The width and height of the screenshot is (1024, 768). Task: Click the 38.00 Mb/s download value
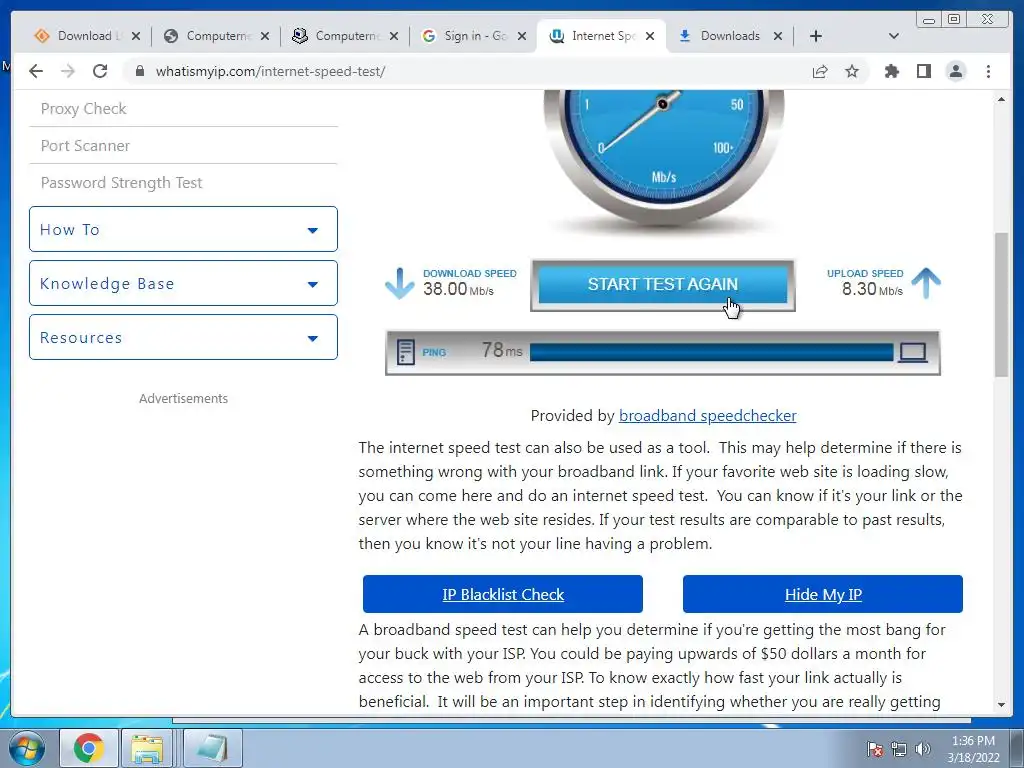coord(458,289)
